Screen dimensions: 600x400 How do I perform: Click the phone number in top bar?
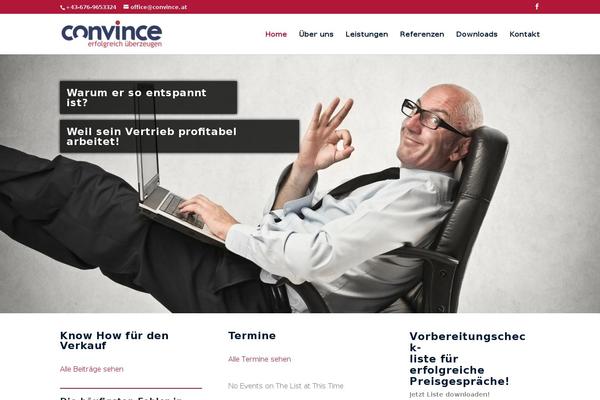point(91,7)
